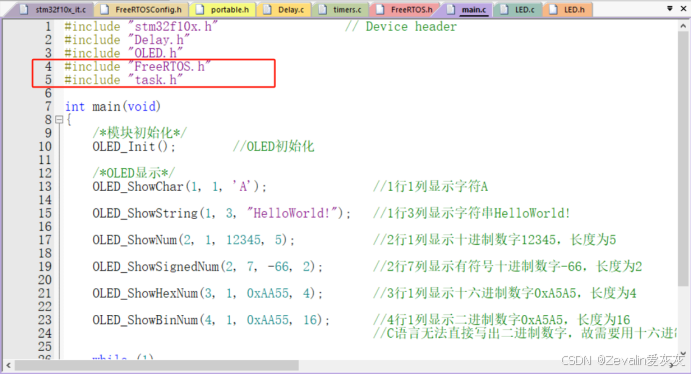Click line number 13 in the gutter
This screenshot has width=692, height=374.
(x=45, y=186)
